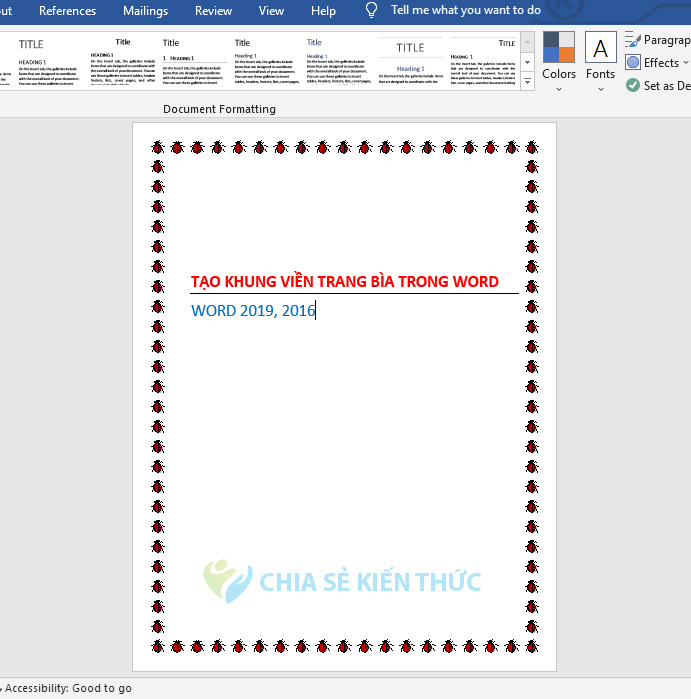Open the References tab

coord(67,11)
